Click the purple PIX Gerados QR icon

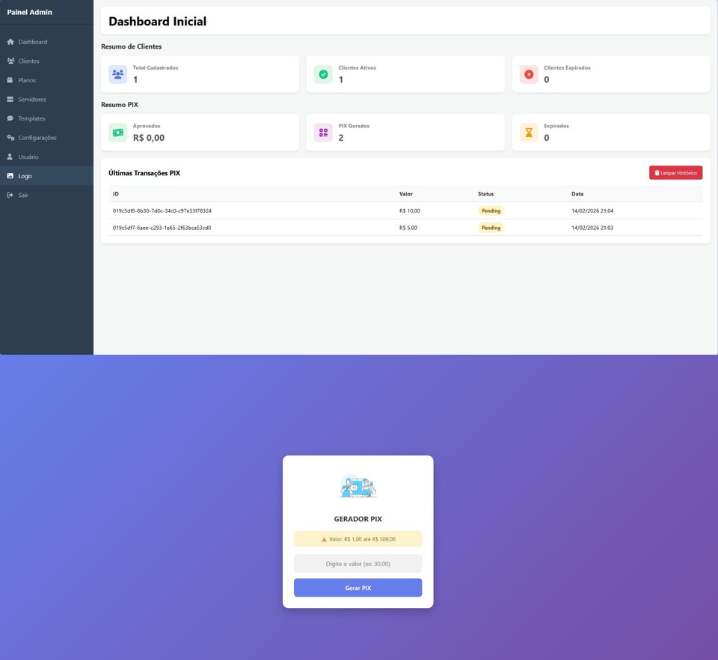323,132
